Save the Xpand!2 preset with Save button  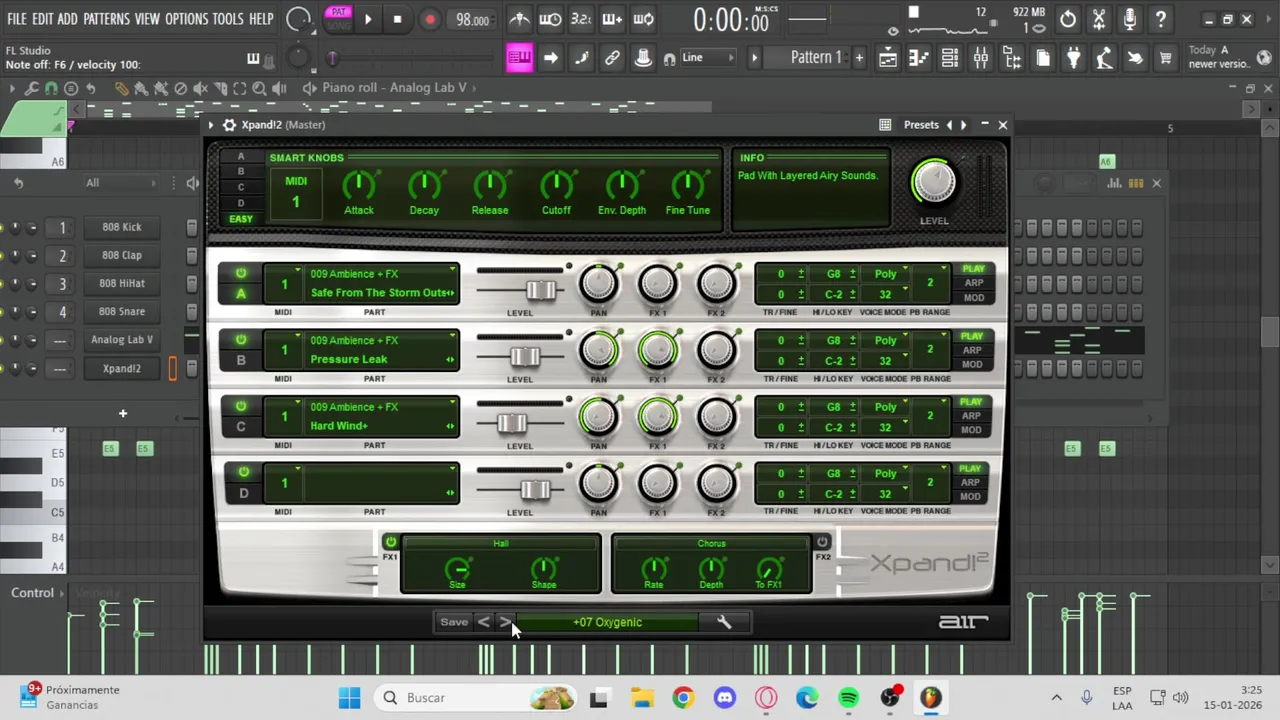point(454,622)
